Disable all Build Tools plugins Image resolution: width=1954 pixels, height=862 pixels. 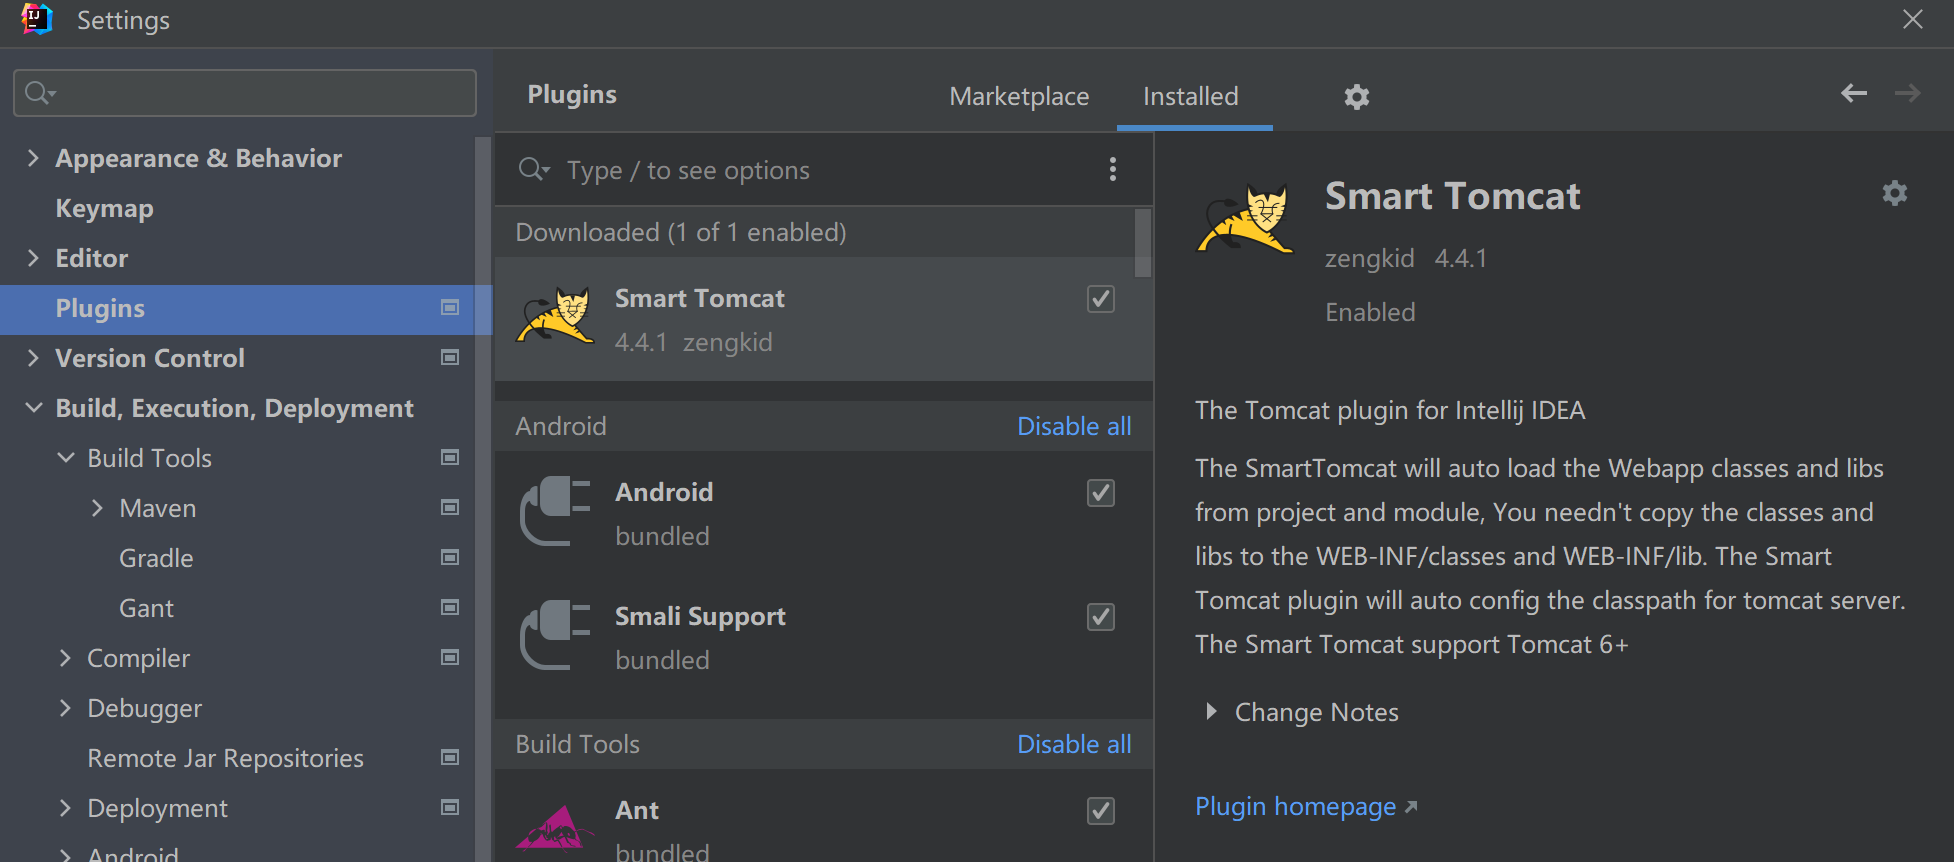pyautogui.click(x=1074, y=744)
